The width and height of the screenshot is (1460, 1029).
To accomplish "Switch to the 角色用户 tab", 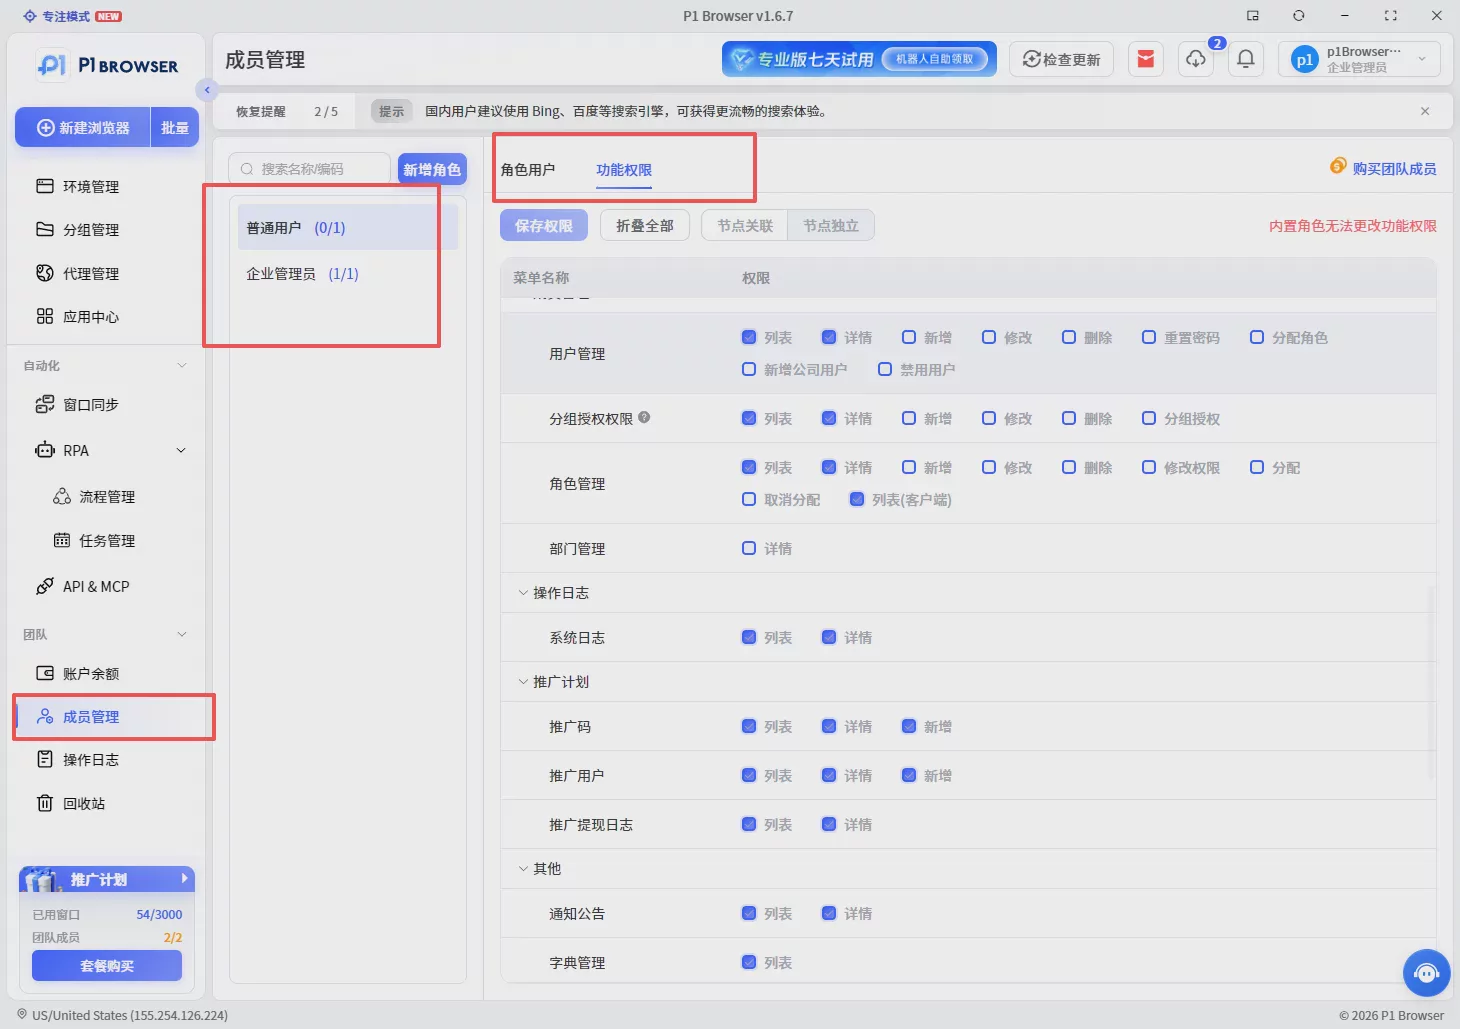I will click(528, 170).
